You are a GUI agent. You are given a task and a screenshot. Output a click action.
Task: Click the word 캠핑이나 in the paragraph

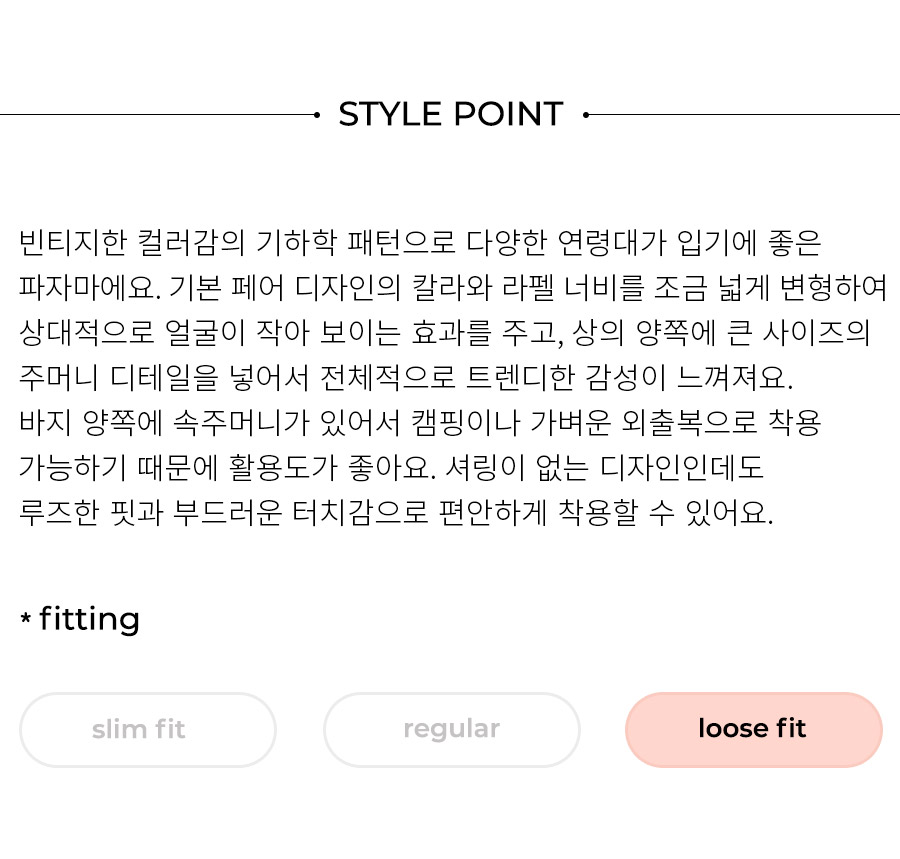(x=465, y=423)
